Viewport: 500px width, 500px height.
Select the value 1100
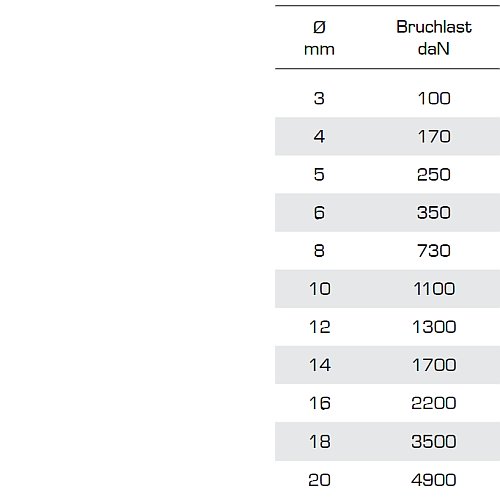pos(434,289)
